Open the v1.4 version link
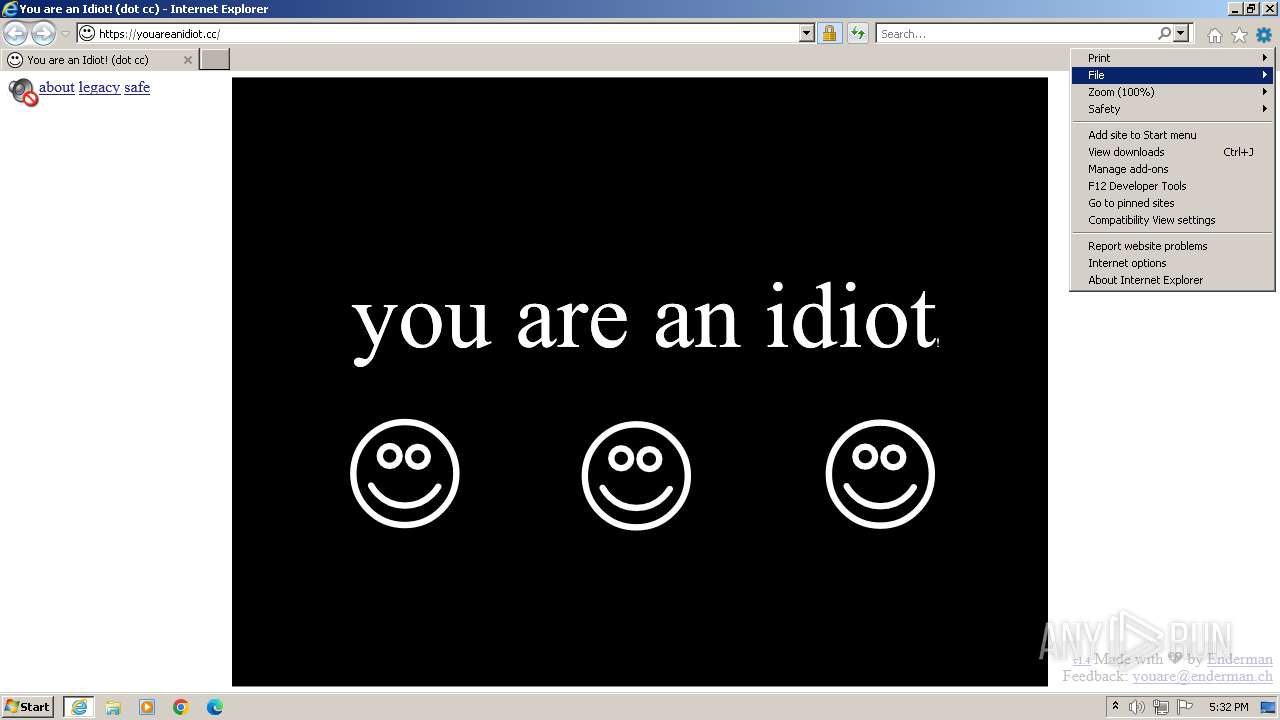This screenshot has height=720, width=1280. point(1081,661)
